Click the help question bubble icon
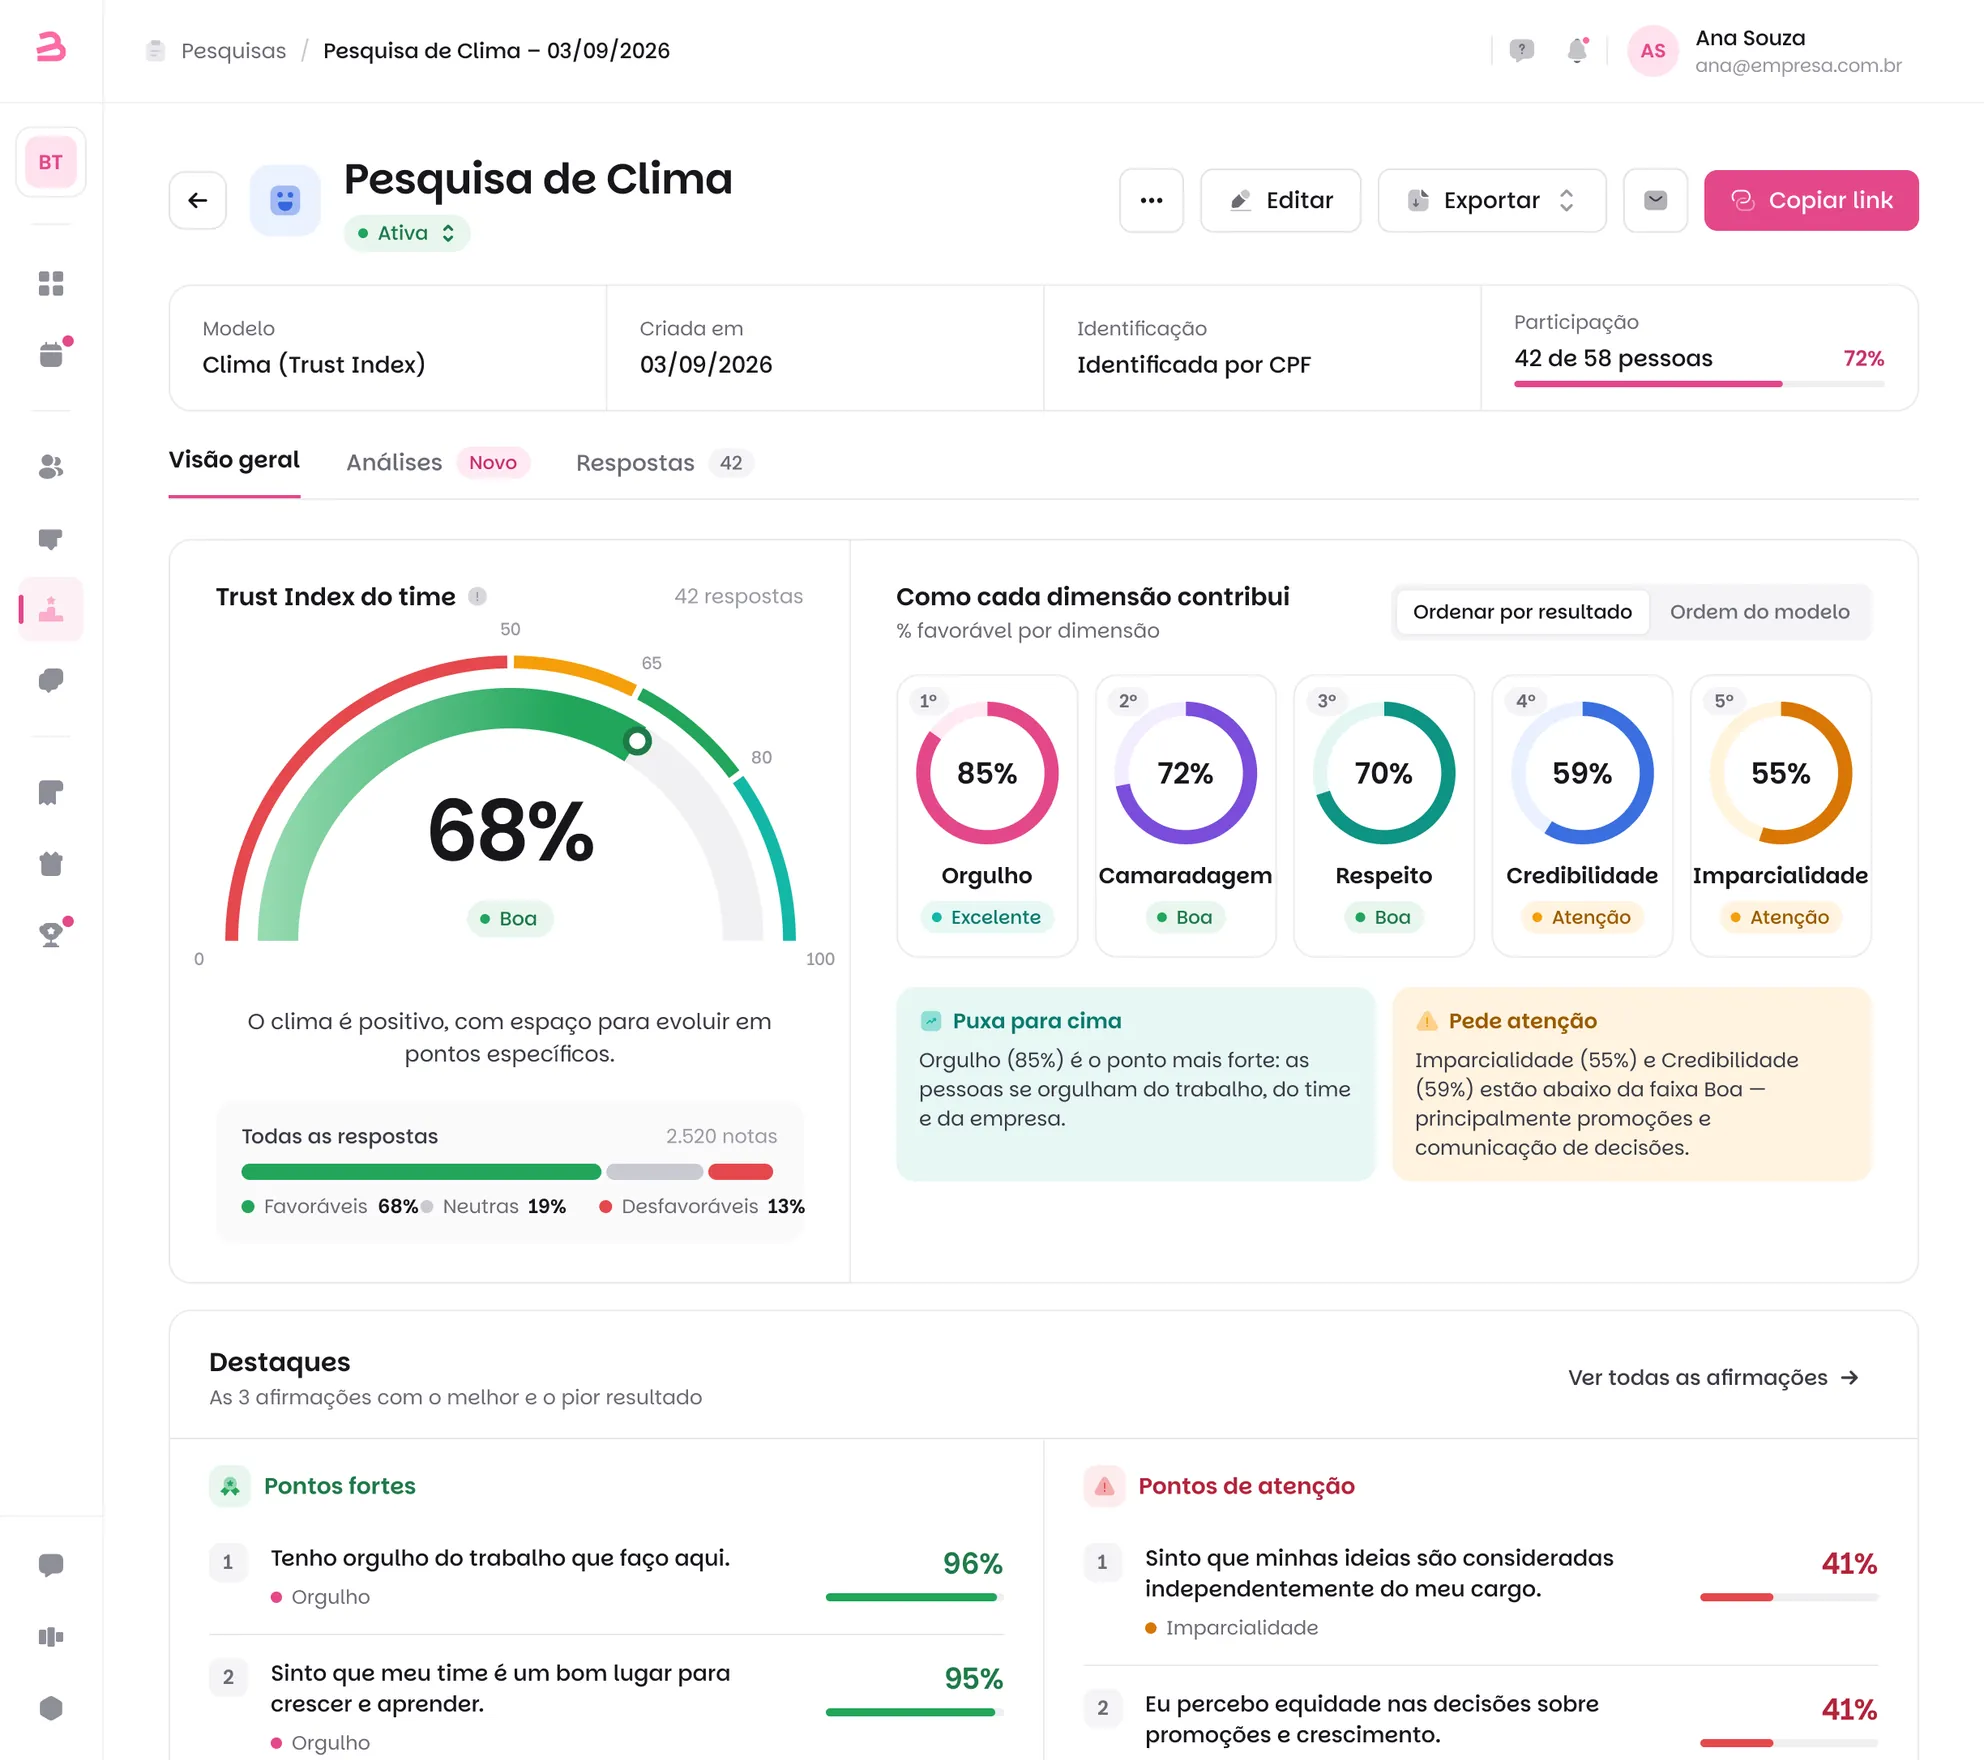 (1522, 50)
